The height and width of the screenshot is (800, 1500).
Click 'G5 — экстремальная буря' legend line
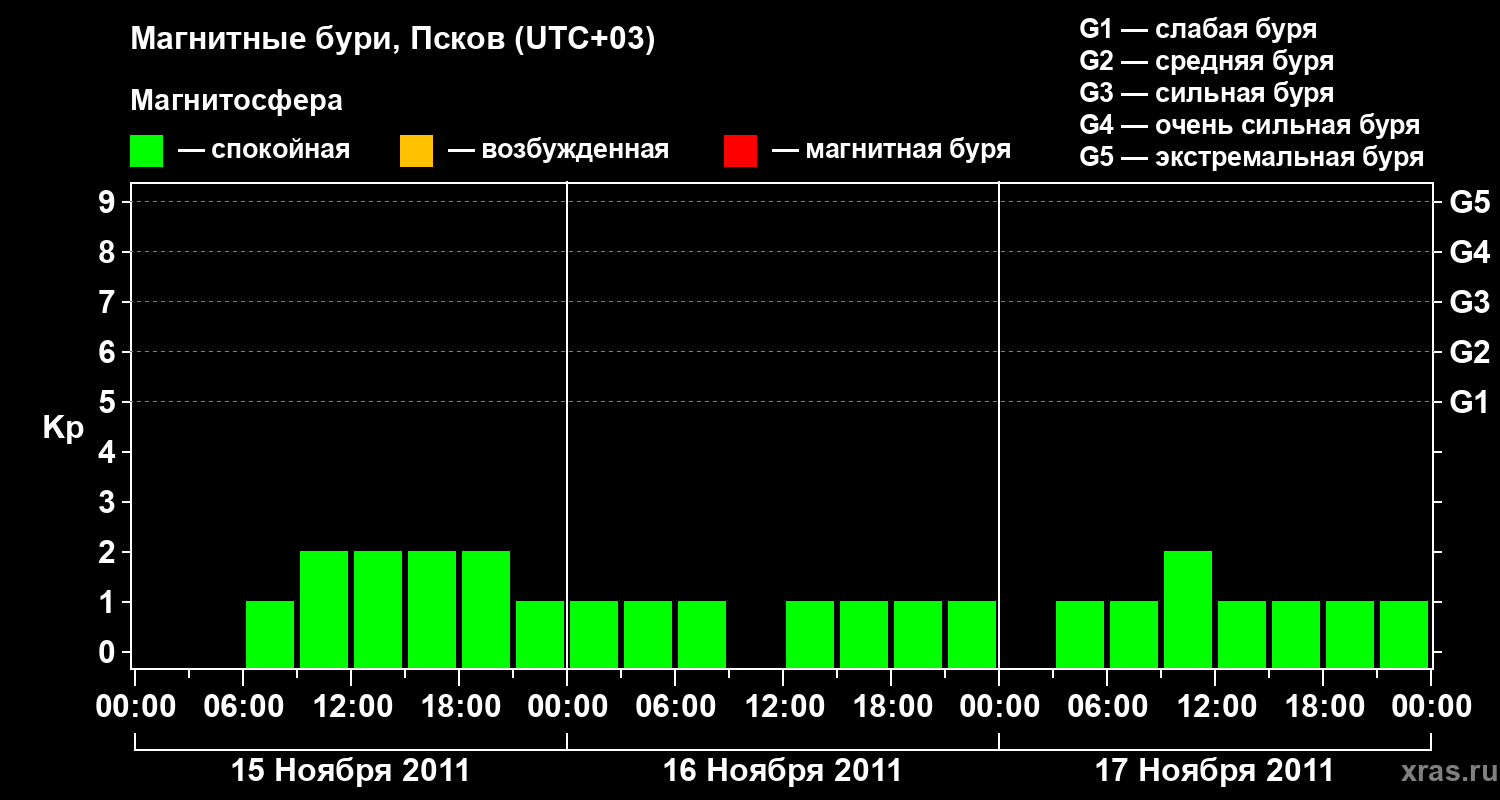click(x=1252, y=158)
